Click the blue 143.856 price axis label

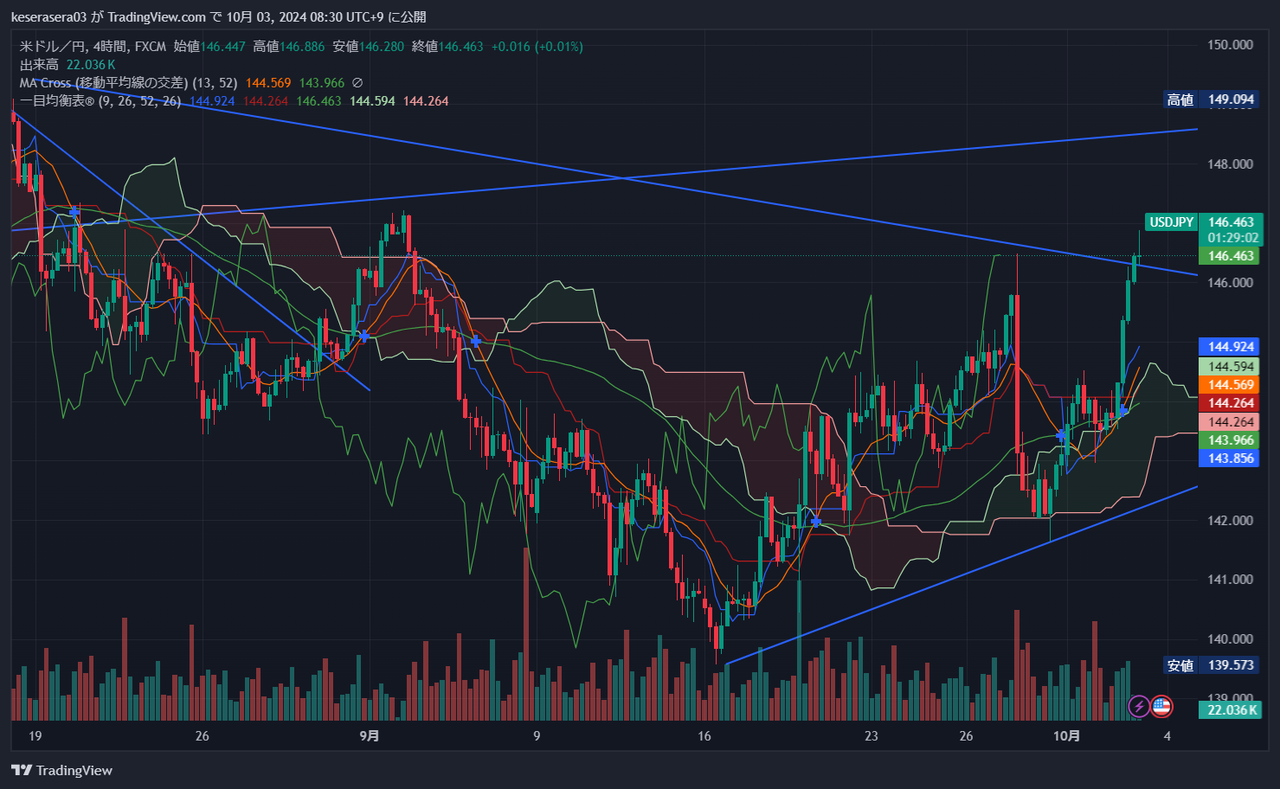pyautogui.click(x=1231, y=458)
